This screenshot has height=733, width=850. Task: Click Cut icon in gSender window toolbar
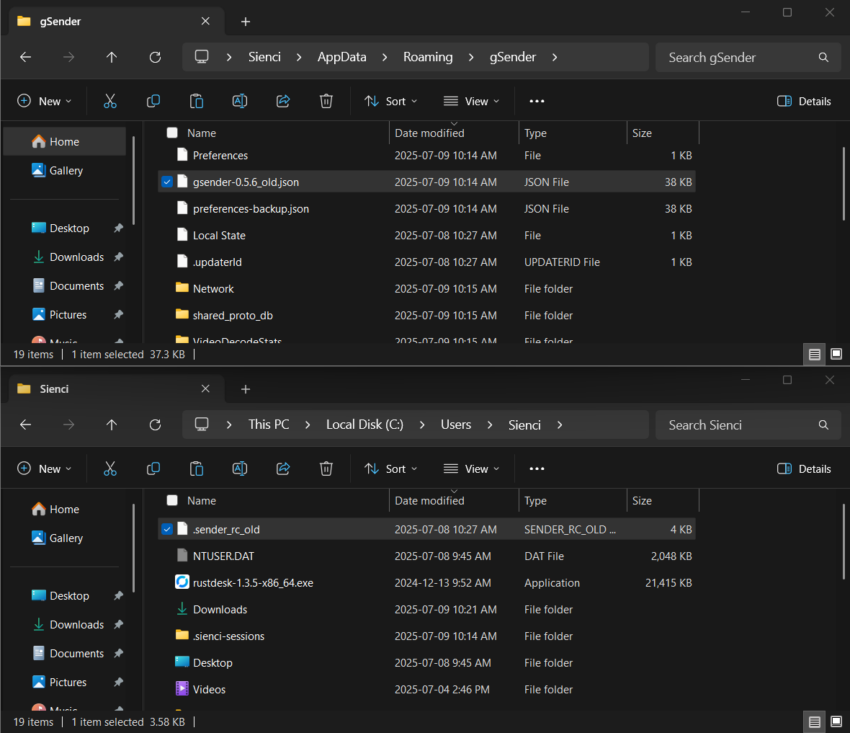click(110, 101)
